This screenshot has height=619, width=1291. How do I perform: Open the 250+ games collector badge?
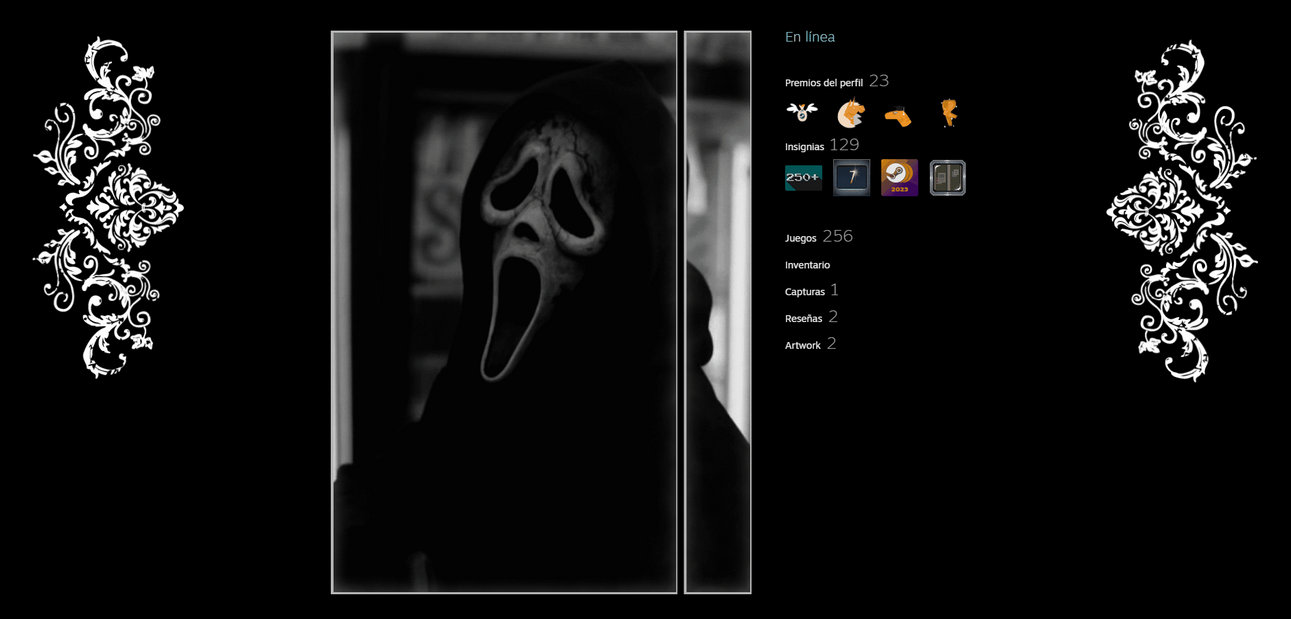click(x=803, y=178)
